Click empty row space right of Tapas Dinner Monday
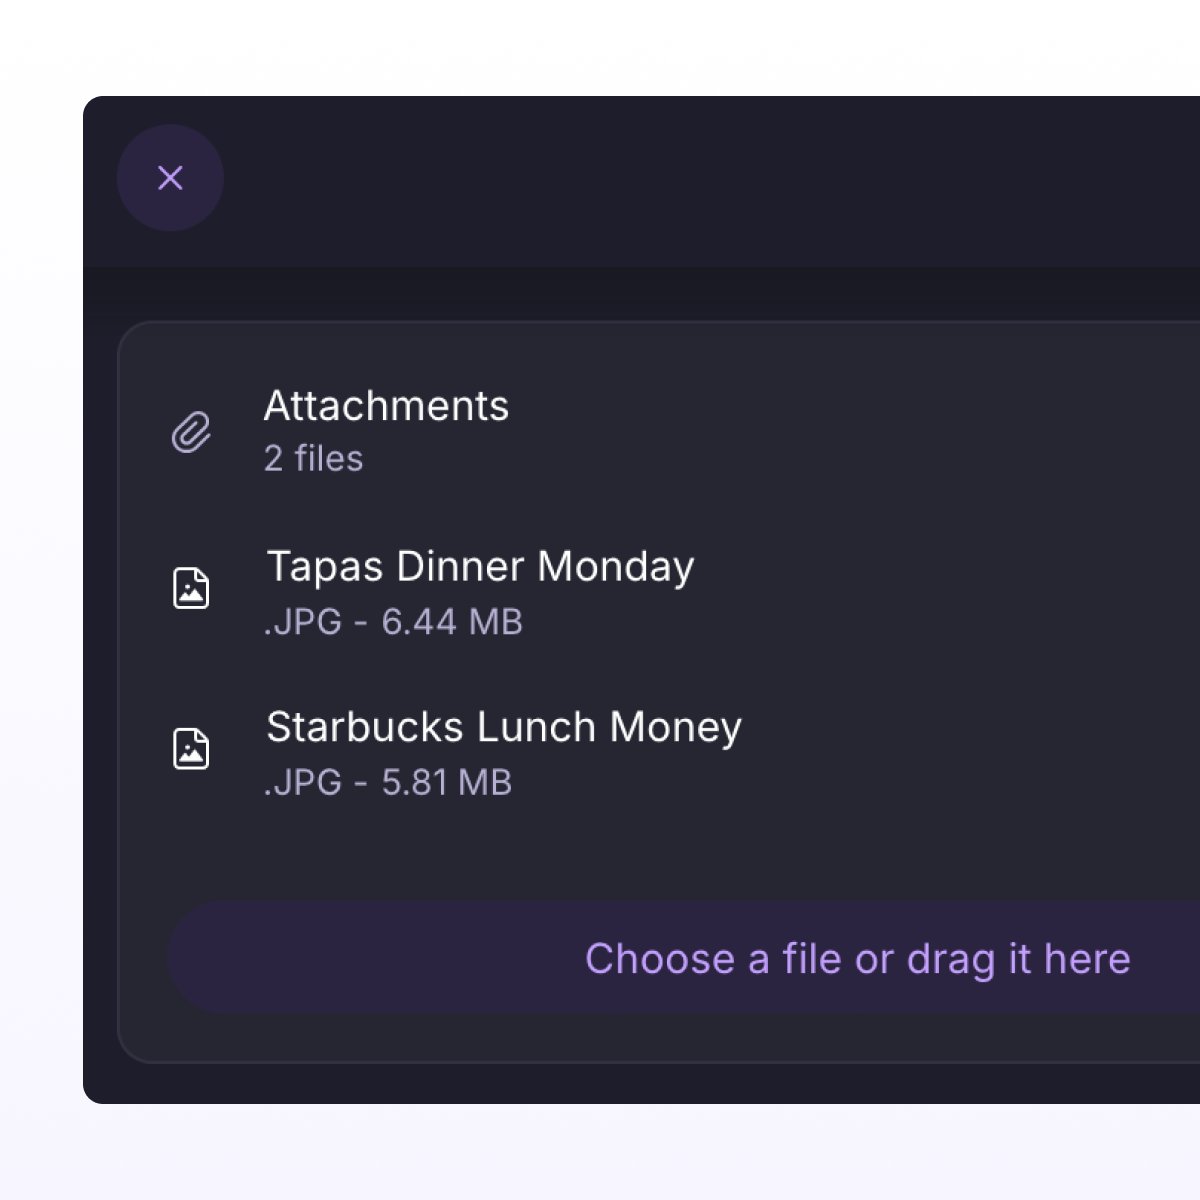 950,590
